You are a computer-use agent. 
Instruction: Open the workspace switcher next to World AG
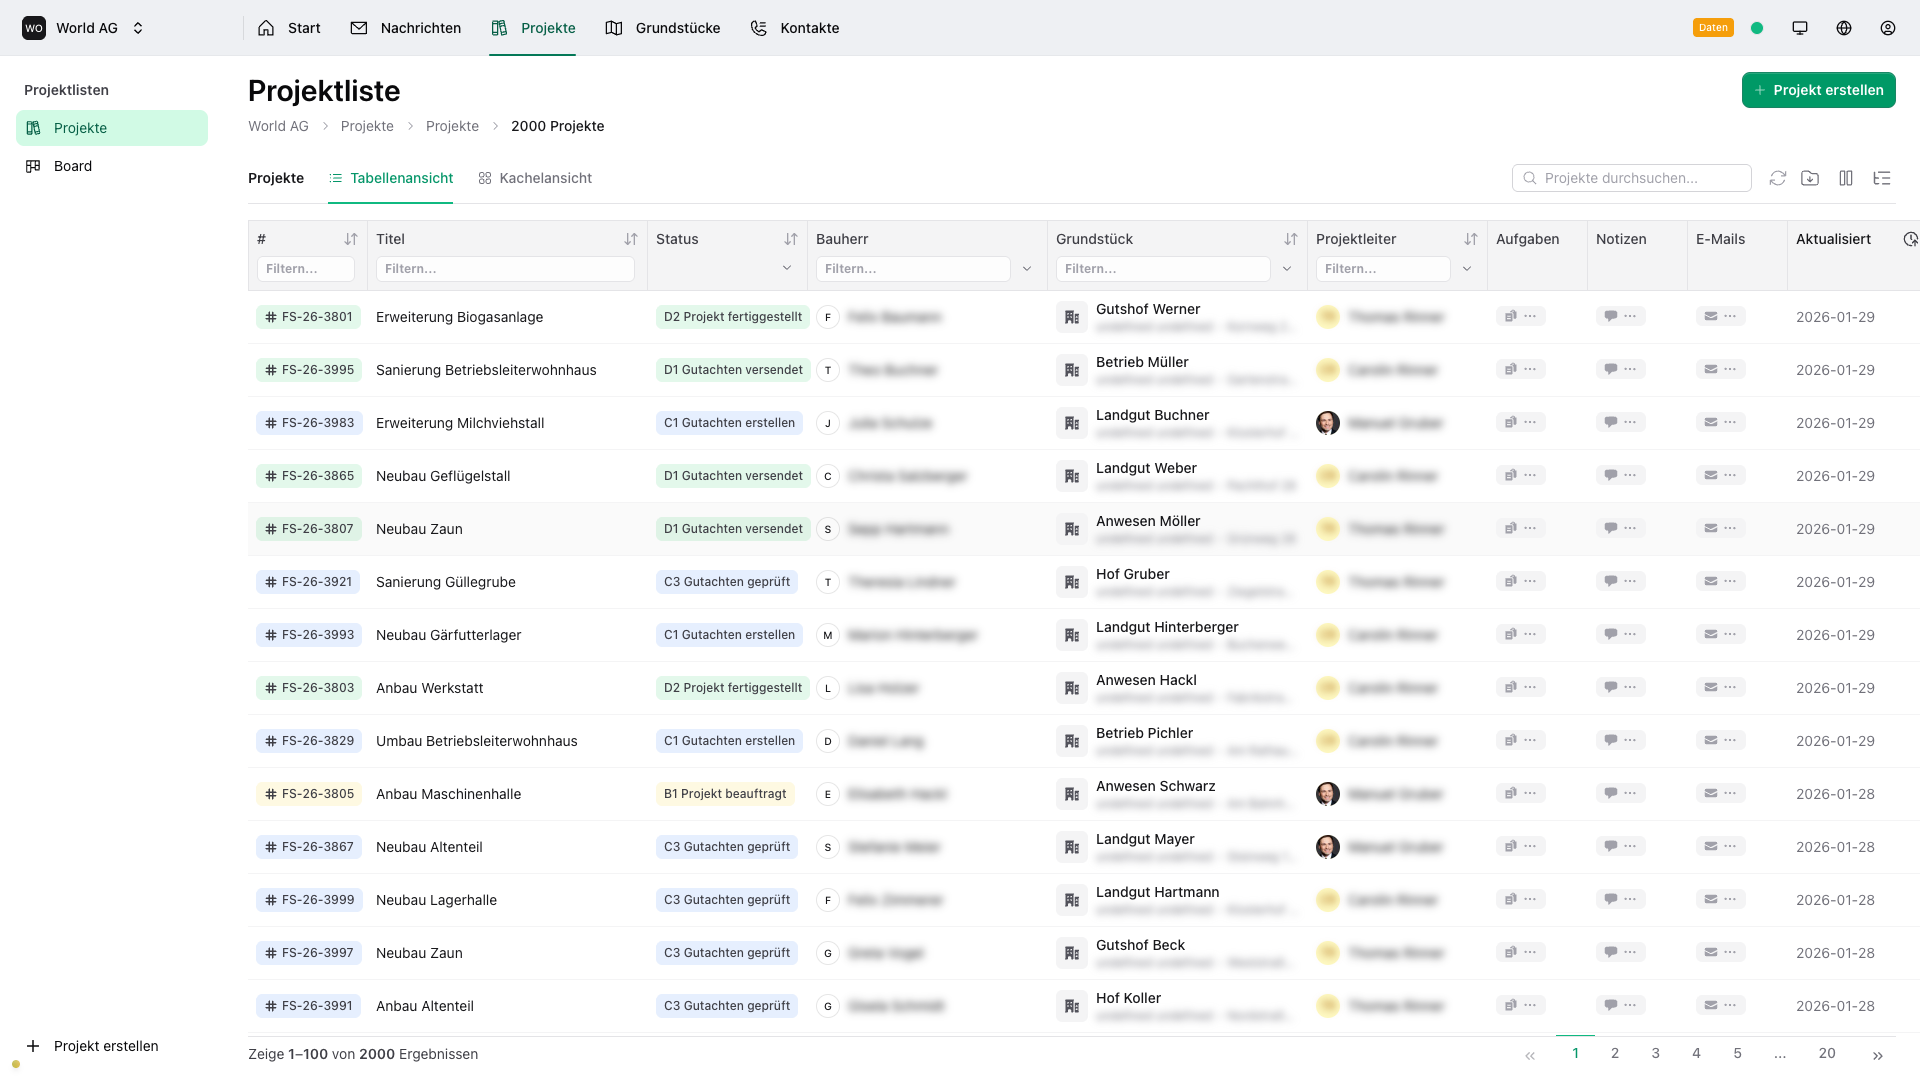click(138, 27)
